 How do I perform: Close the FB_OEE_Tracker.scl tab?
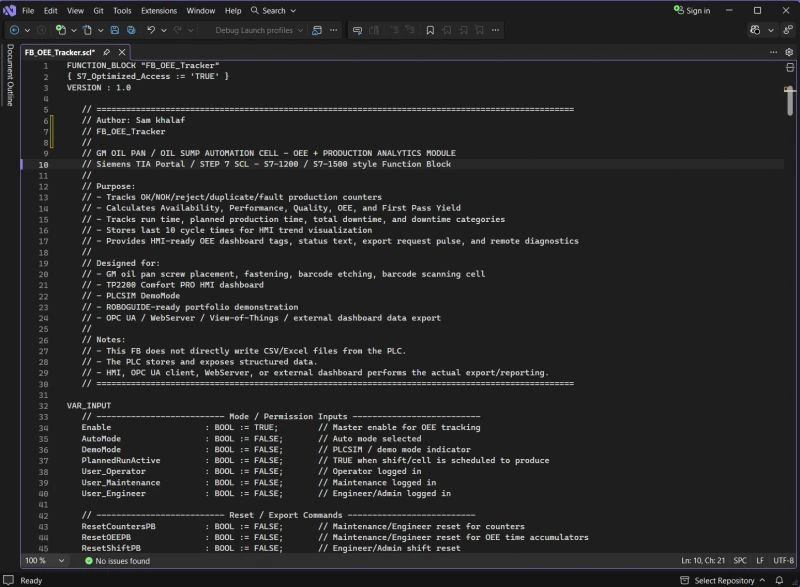pyautogui.click(x=122, y=52)
